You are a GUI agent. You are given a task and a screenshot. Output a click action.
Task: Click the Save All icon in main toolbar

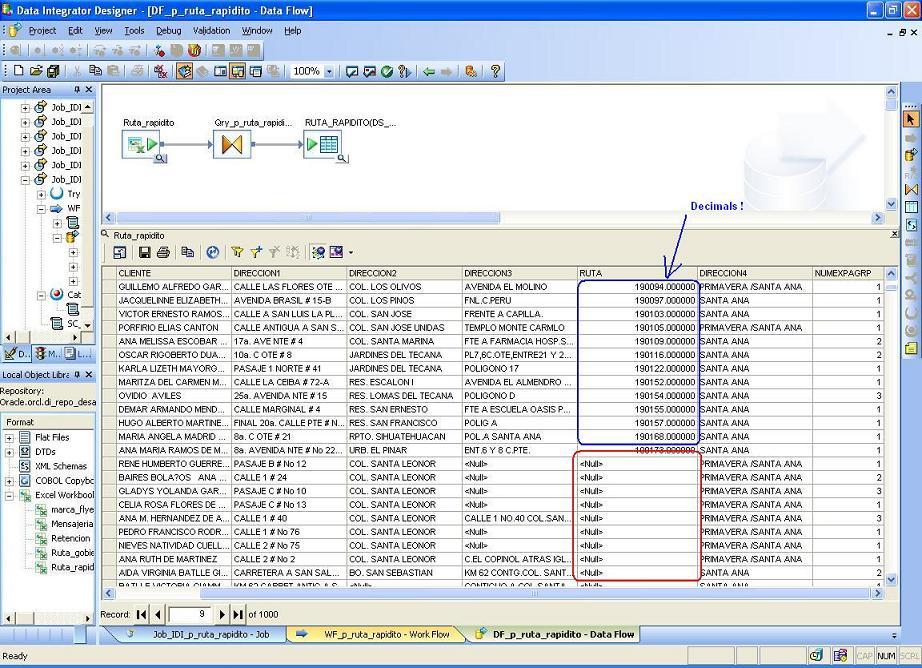(x=53, y=71)
